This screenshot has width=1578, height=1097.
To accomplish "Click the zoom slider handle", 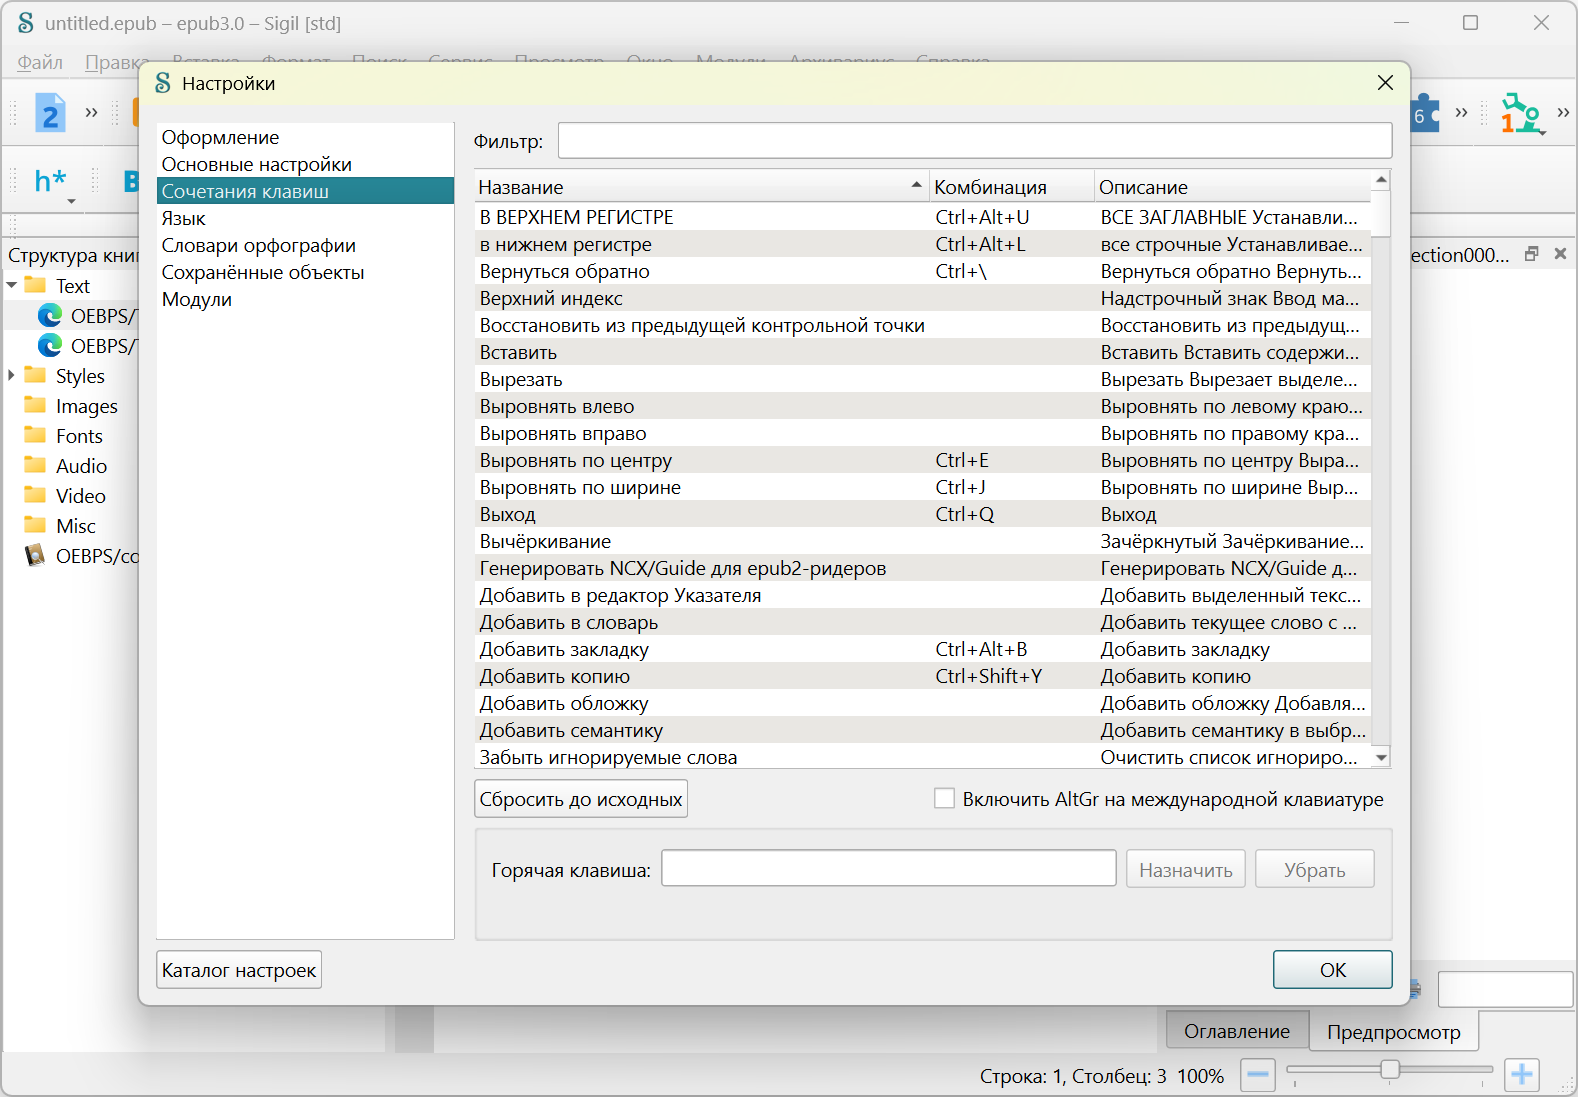I will tap(1389, 1070).
